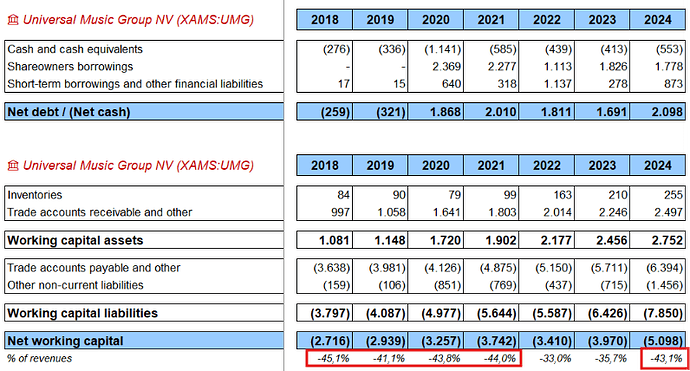Click the bank icon beside the top Universal Music Group title

point(13,20)
